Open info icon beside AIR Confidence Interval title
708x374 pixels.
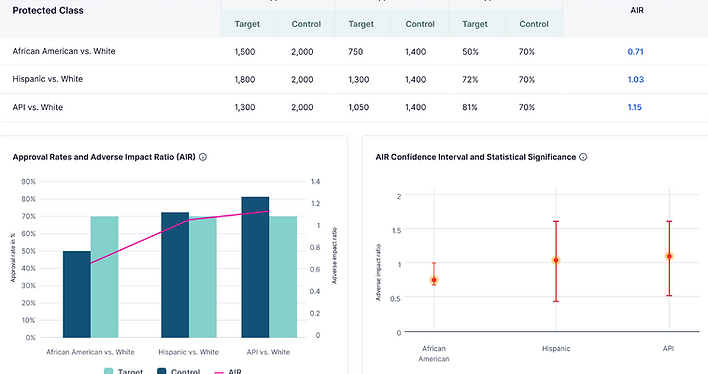click(x=583, y=157)
